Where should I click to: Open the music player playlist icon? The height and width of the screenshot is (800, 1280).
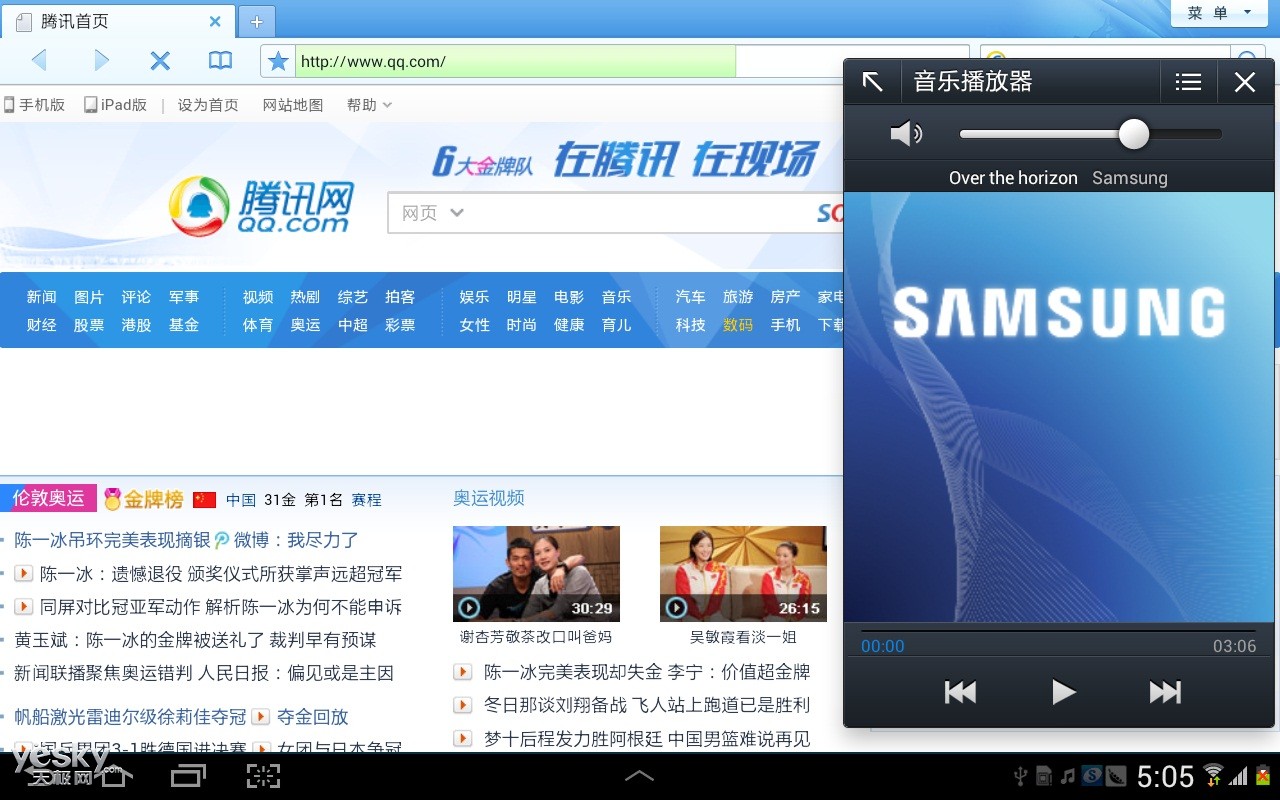[1188, 82]
